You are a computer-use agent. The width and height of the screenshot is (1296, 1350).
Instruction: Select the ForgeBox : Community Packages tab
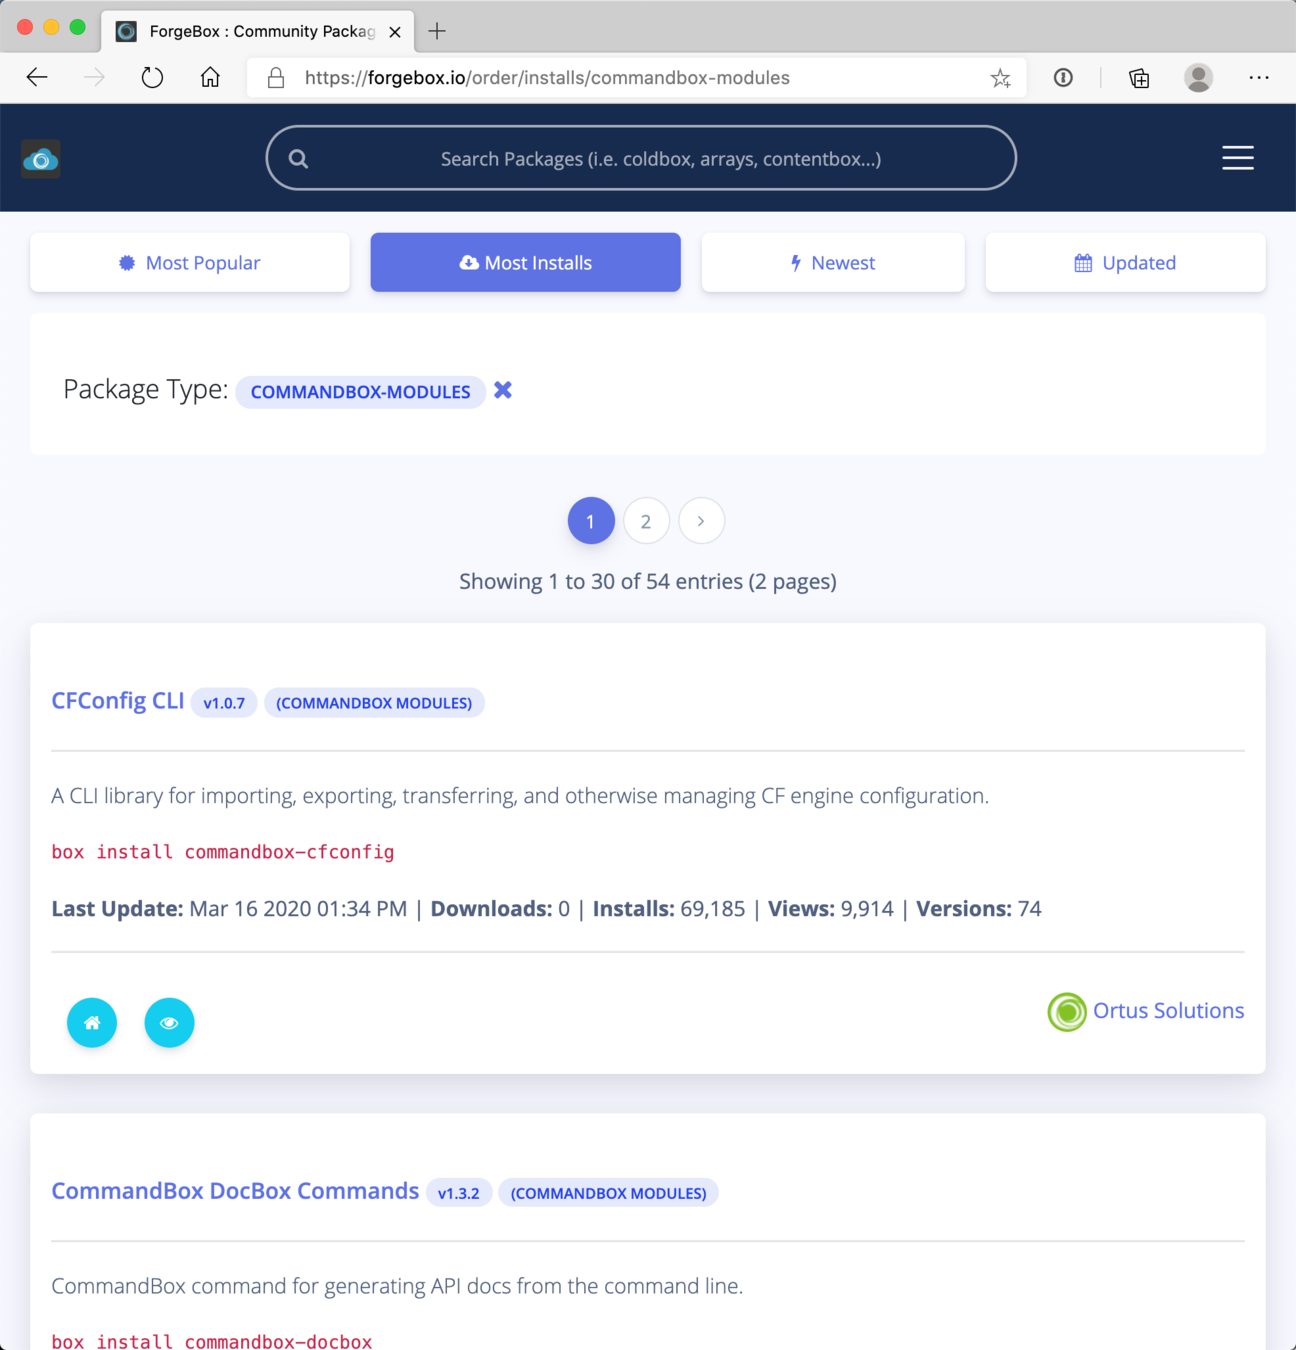pyautogui.click(x=258, y=31)
